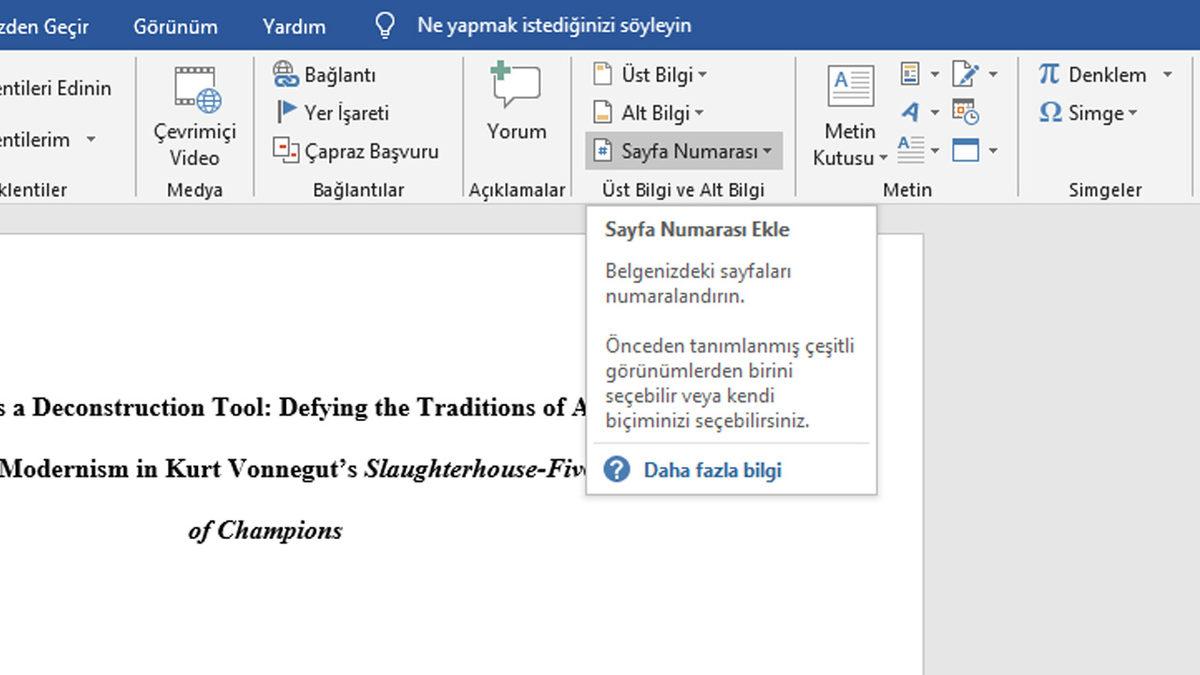
Task: Open the Yardım tab
Action: pyautogui.click(x=294, y=26)
